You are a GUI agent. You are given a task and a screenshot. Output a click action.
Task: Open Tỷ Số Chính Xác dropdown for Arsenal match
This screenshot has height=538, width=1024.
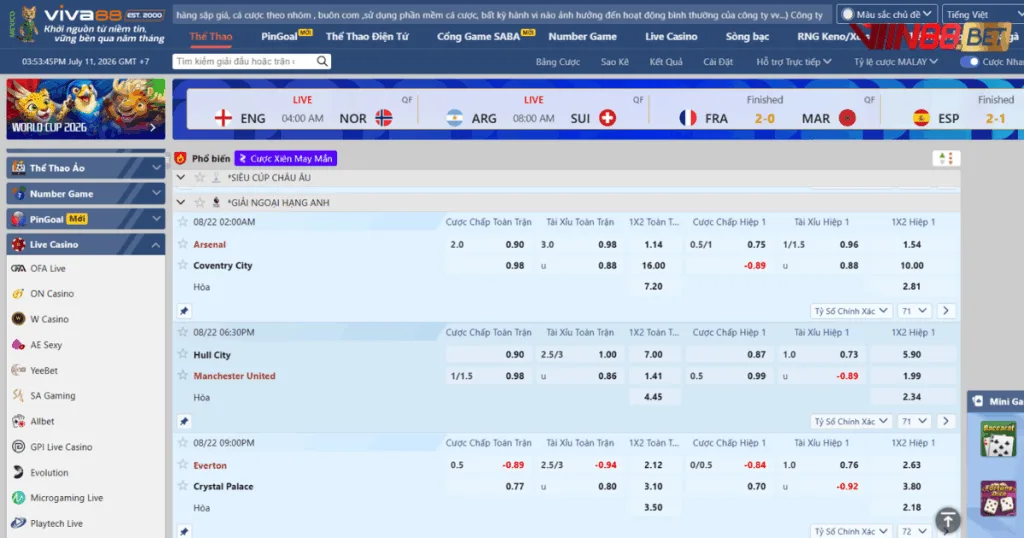pyautogui.click(x=850, y=311)
